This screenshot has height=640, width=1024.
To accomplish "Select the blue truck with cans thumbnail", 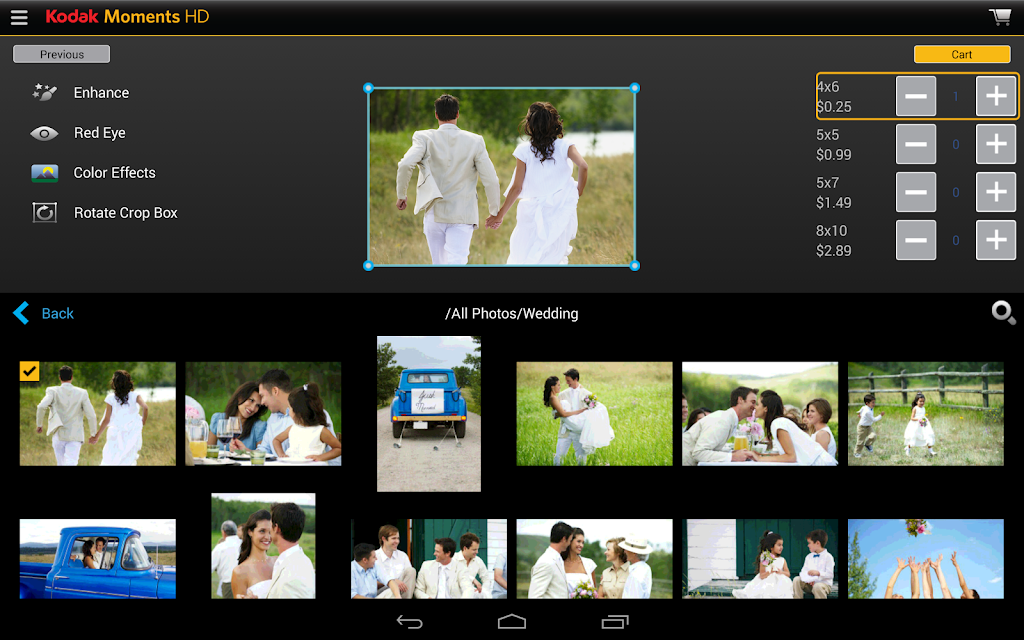I will 428,413.
